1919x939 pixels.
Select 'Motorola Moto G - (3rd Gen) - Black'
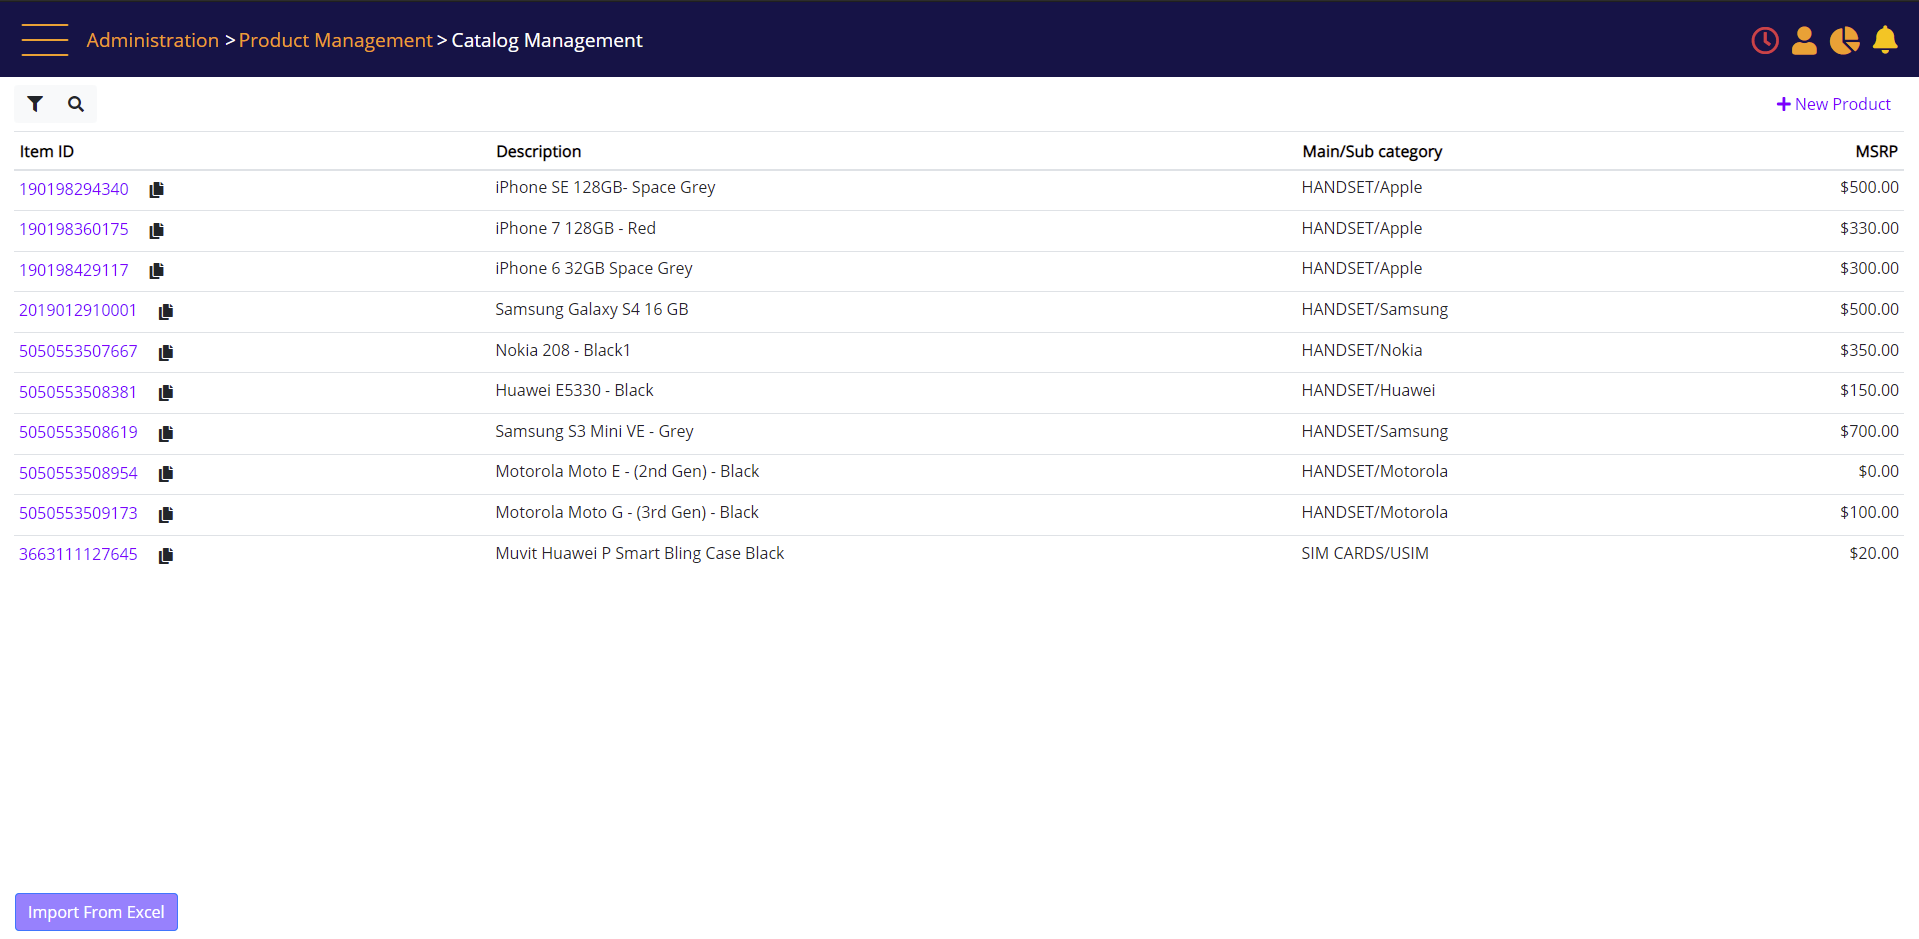627,512
